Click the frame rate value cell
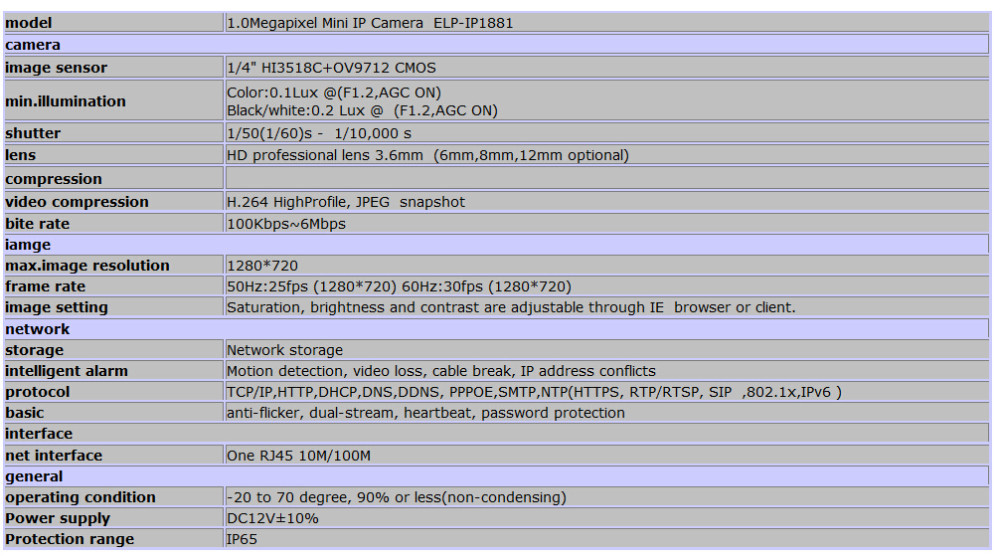 pyautogui.click(x=400, y=286)
